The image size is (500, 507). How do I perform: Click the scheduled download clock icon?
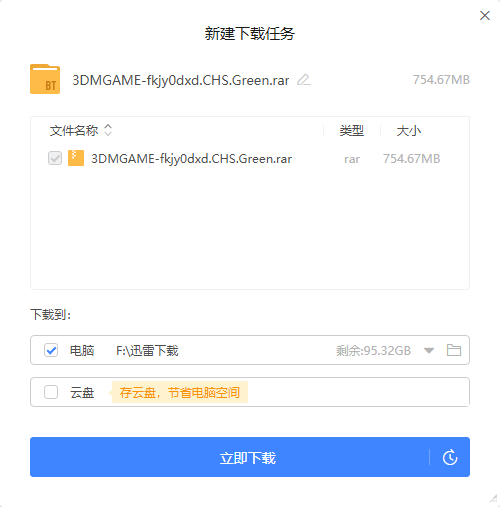tap(450, 457)
